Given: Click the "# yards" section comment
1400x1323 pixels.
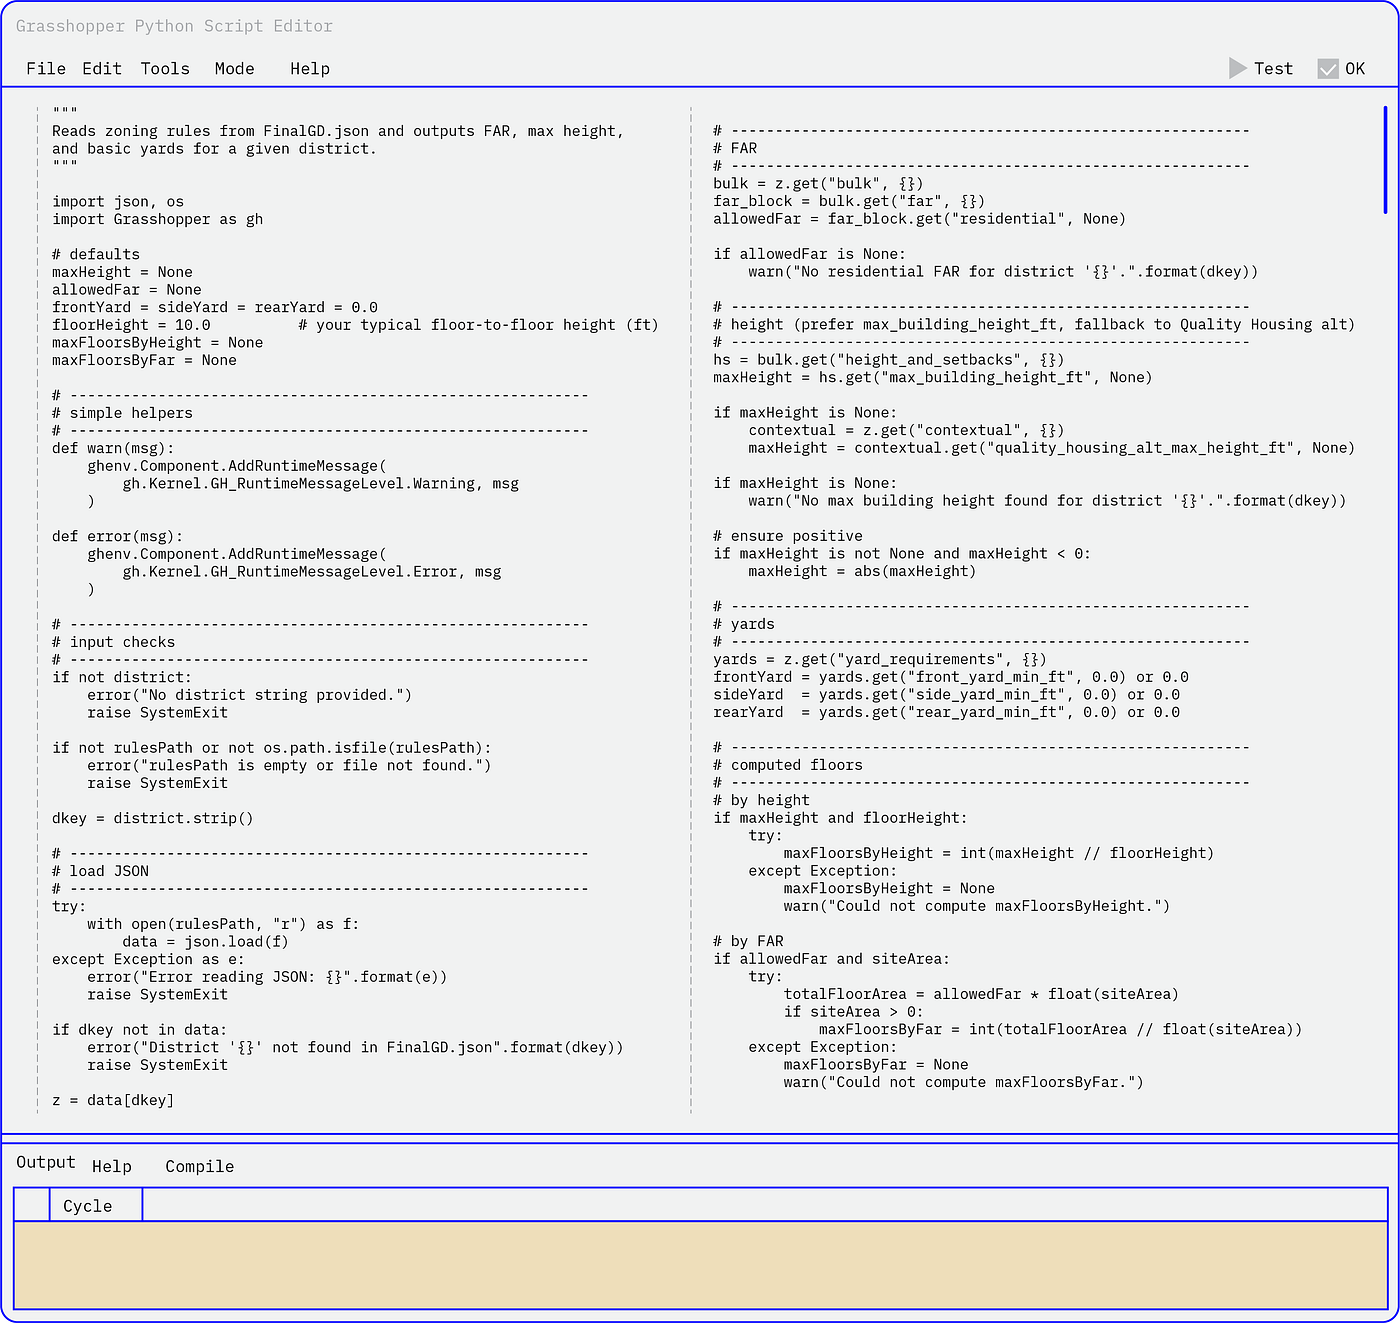Looking at the screenshot, I should [744, 624].
